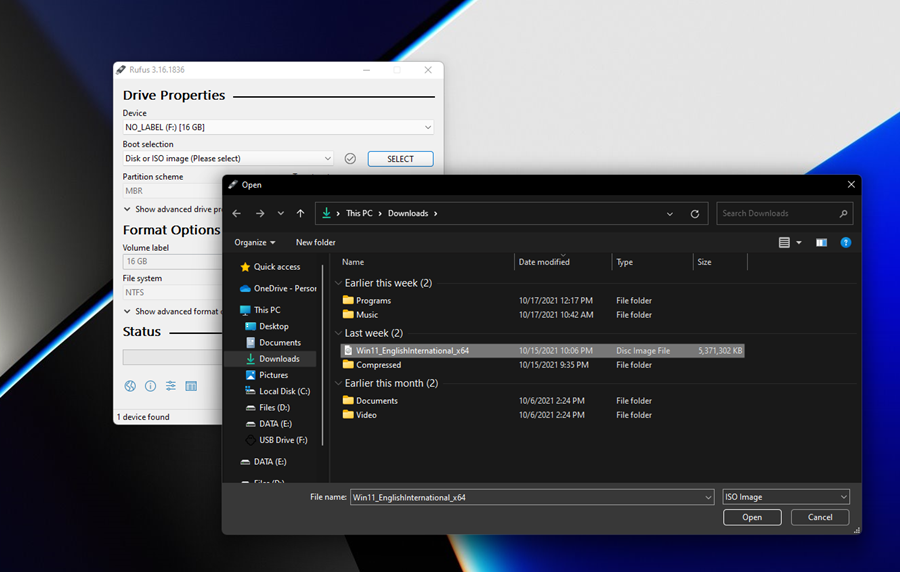Click the File name text field
The height and width of the screenshot is (572, 900).
527,497
